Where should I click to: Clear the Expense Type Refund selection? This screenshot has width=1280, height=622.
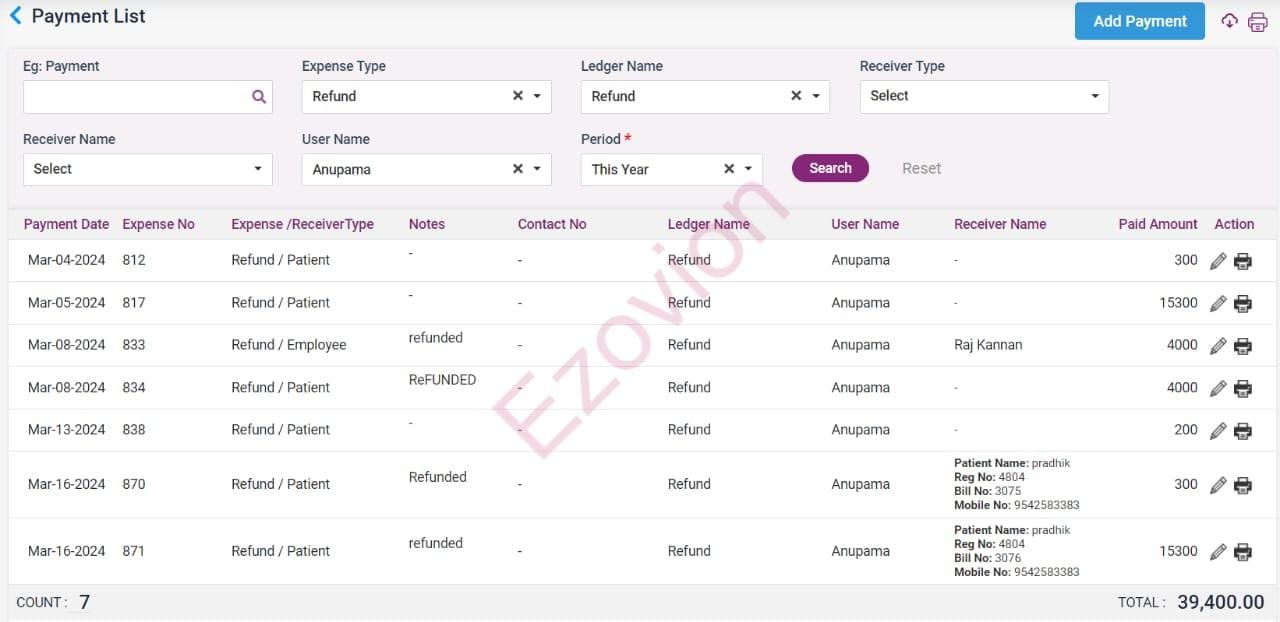pos(518,96)
